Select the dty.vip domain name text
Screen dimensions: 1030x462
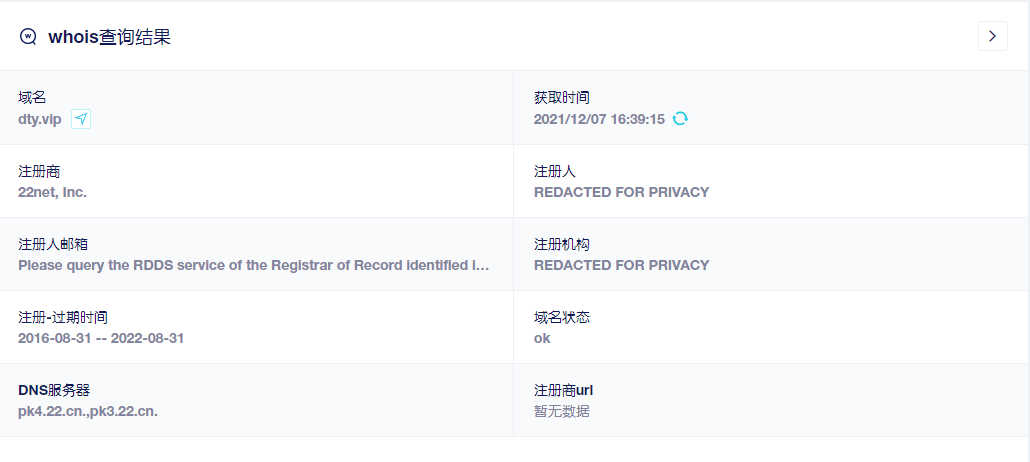(x=40, y=119)
